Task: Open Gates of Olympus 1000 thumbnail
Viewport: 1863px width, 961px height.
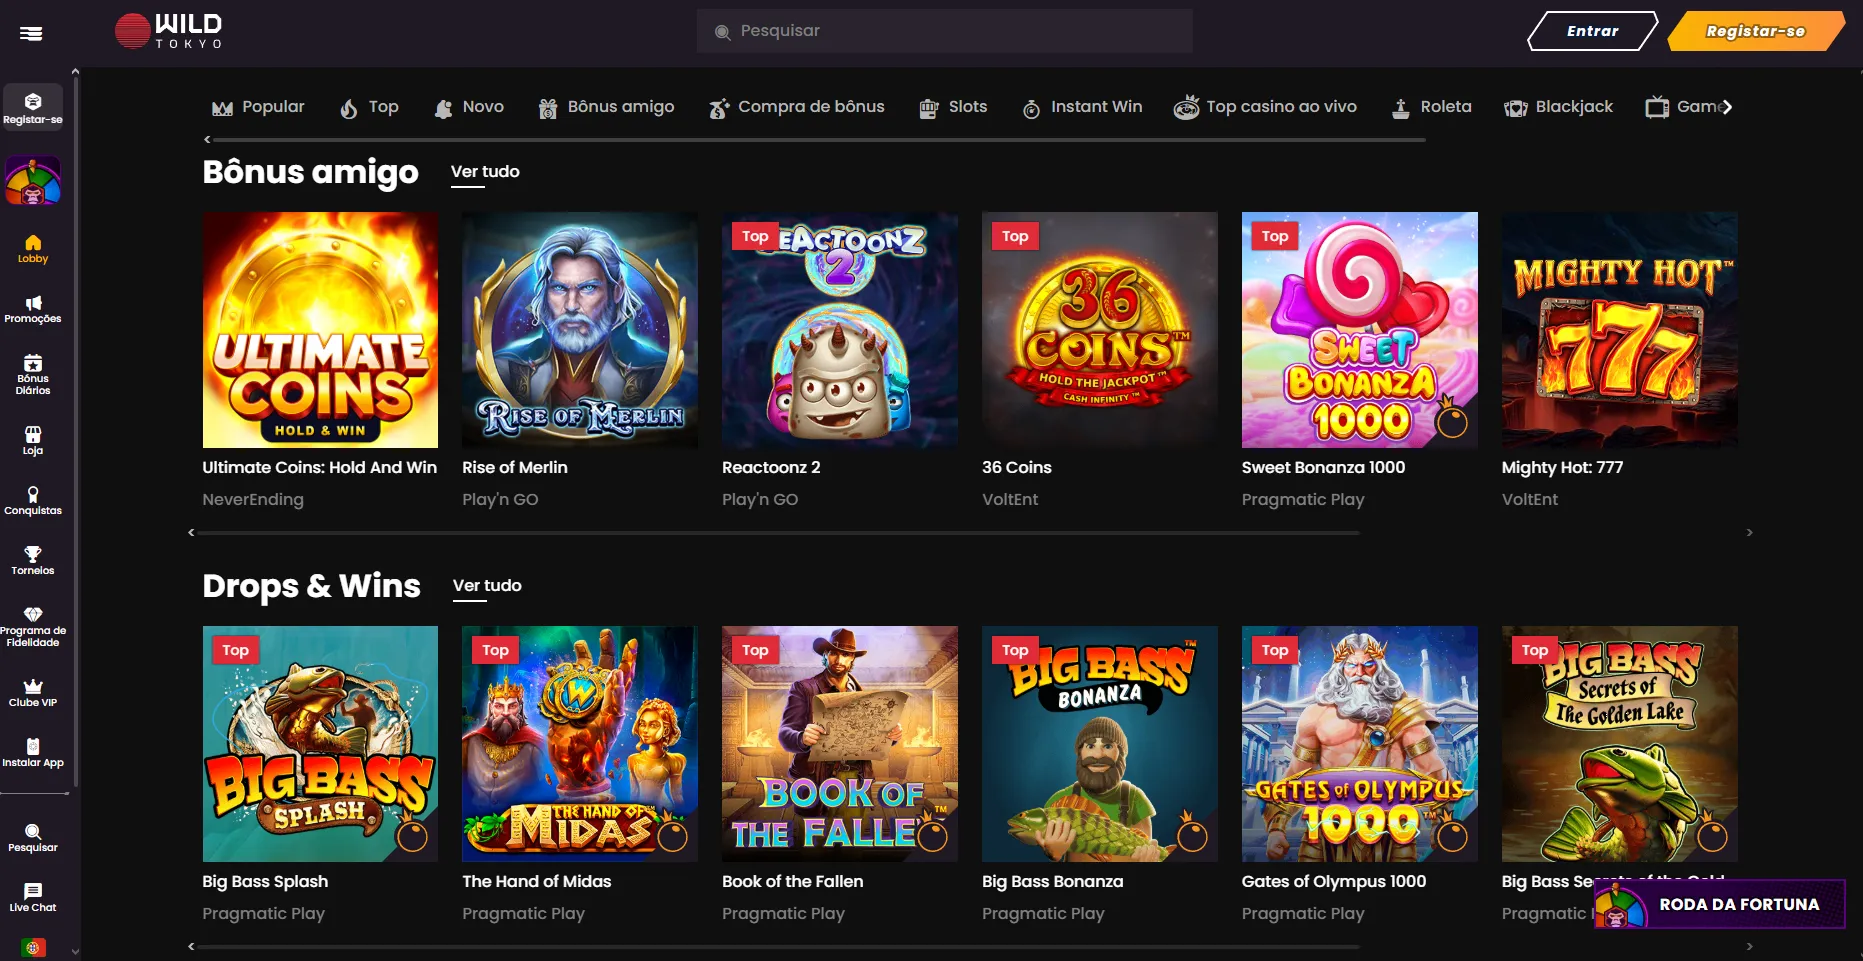Action: pos(1360,744)
